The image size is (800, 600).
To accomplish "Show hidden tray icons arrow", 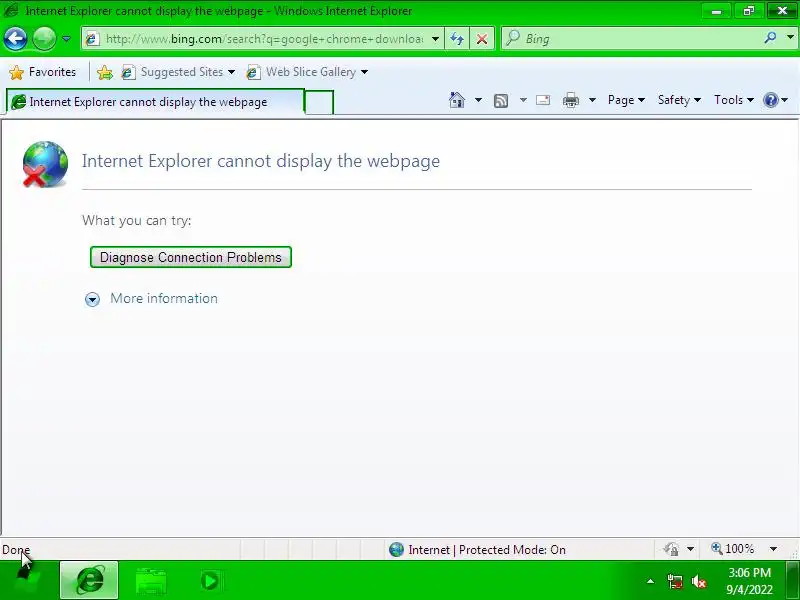I will click(x=650, y=581).
